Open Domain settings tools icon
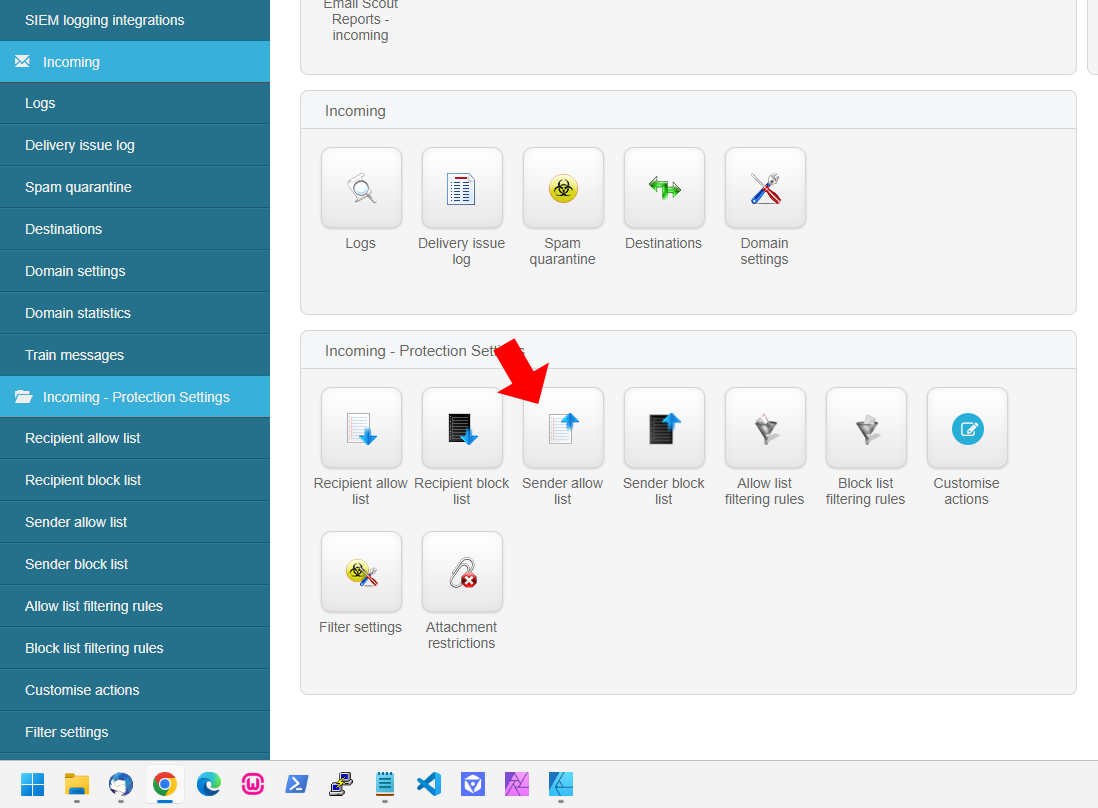Viewport: 1098px width, 808px height. coord(765,188)
